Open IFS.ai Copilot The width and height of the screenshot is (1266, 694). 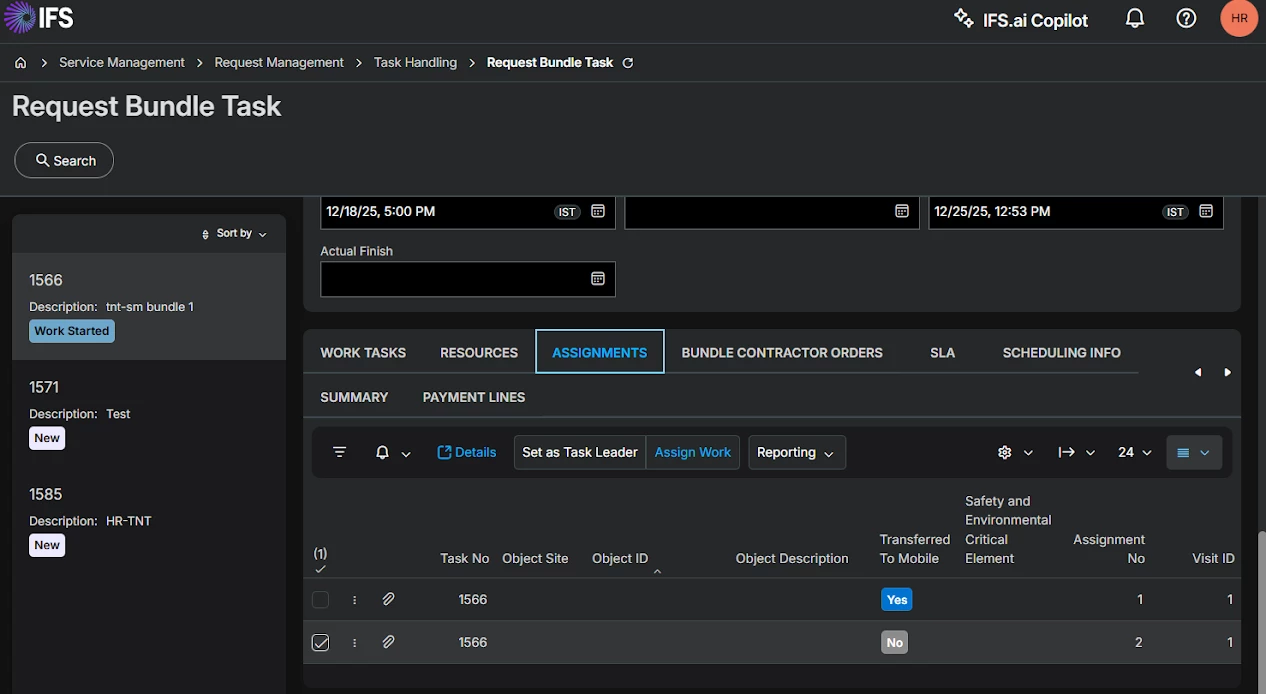[1020, 20]
